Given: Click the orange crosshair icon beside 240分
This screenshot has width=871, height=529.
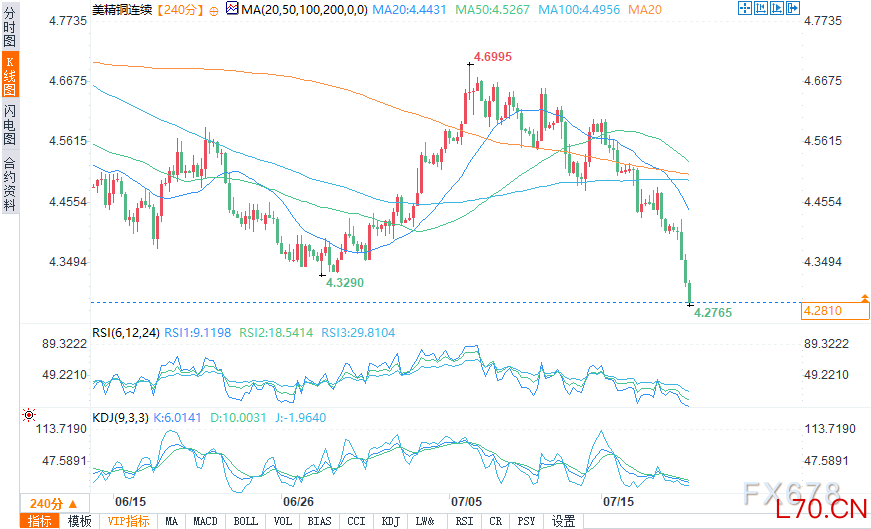Looking at the screenshot, I should 214,10.
